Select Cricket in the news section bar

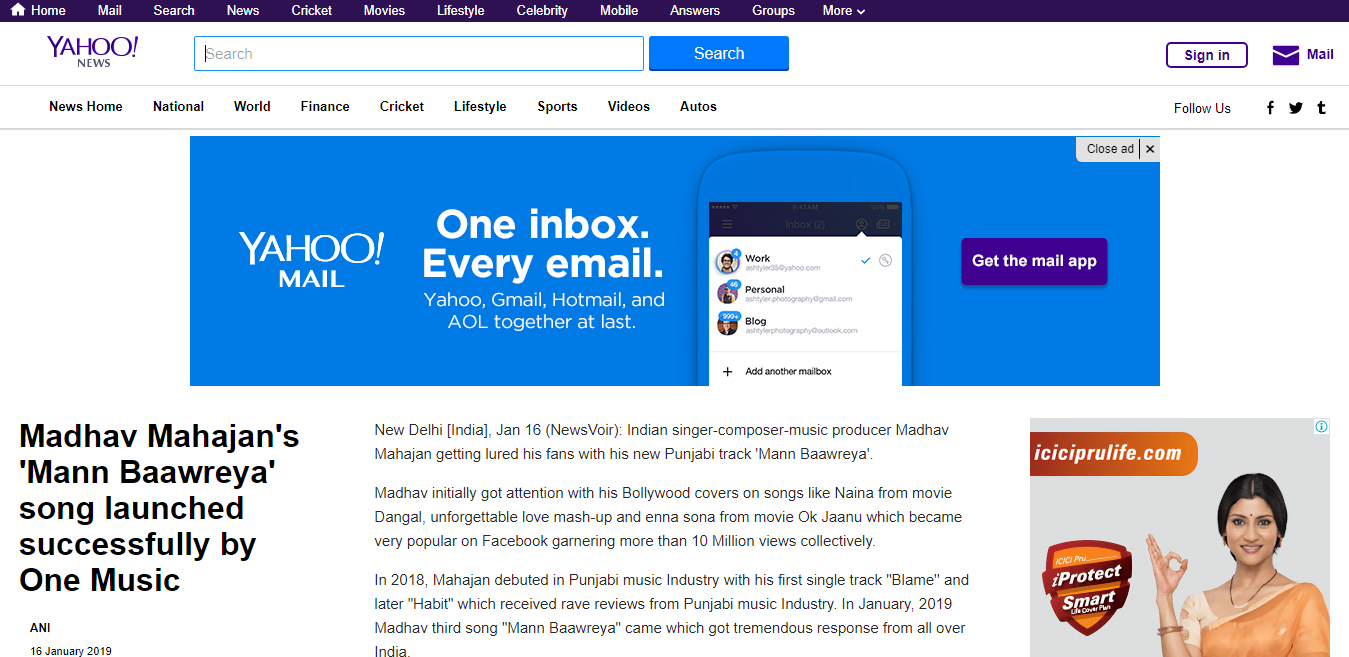pos(402,107)
